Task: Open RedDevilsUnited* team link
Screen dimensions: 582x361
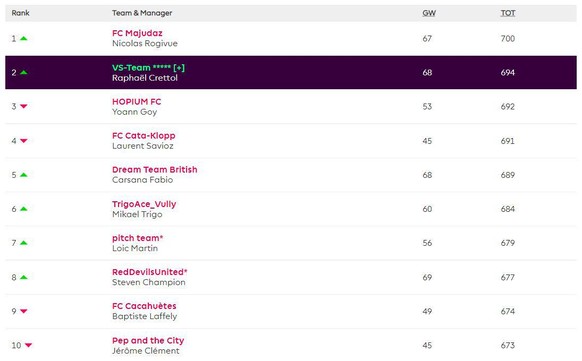Action: pos(150,272)
